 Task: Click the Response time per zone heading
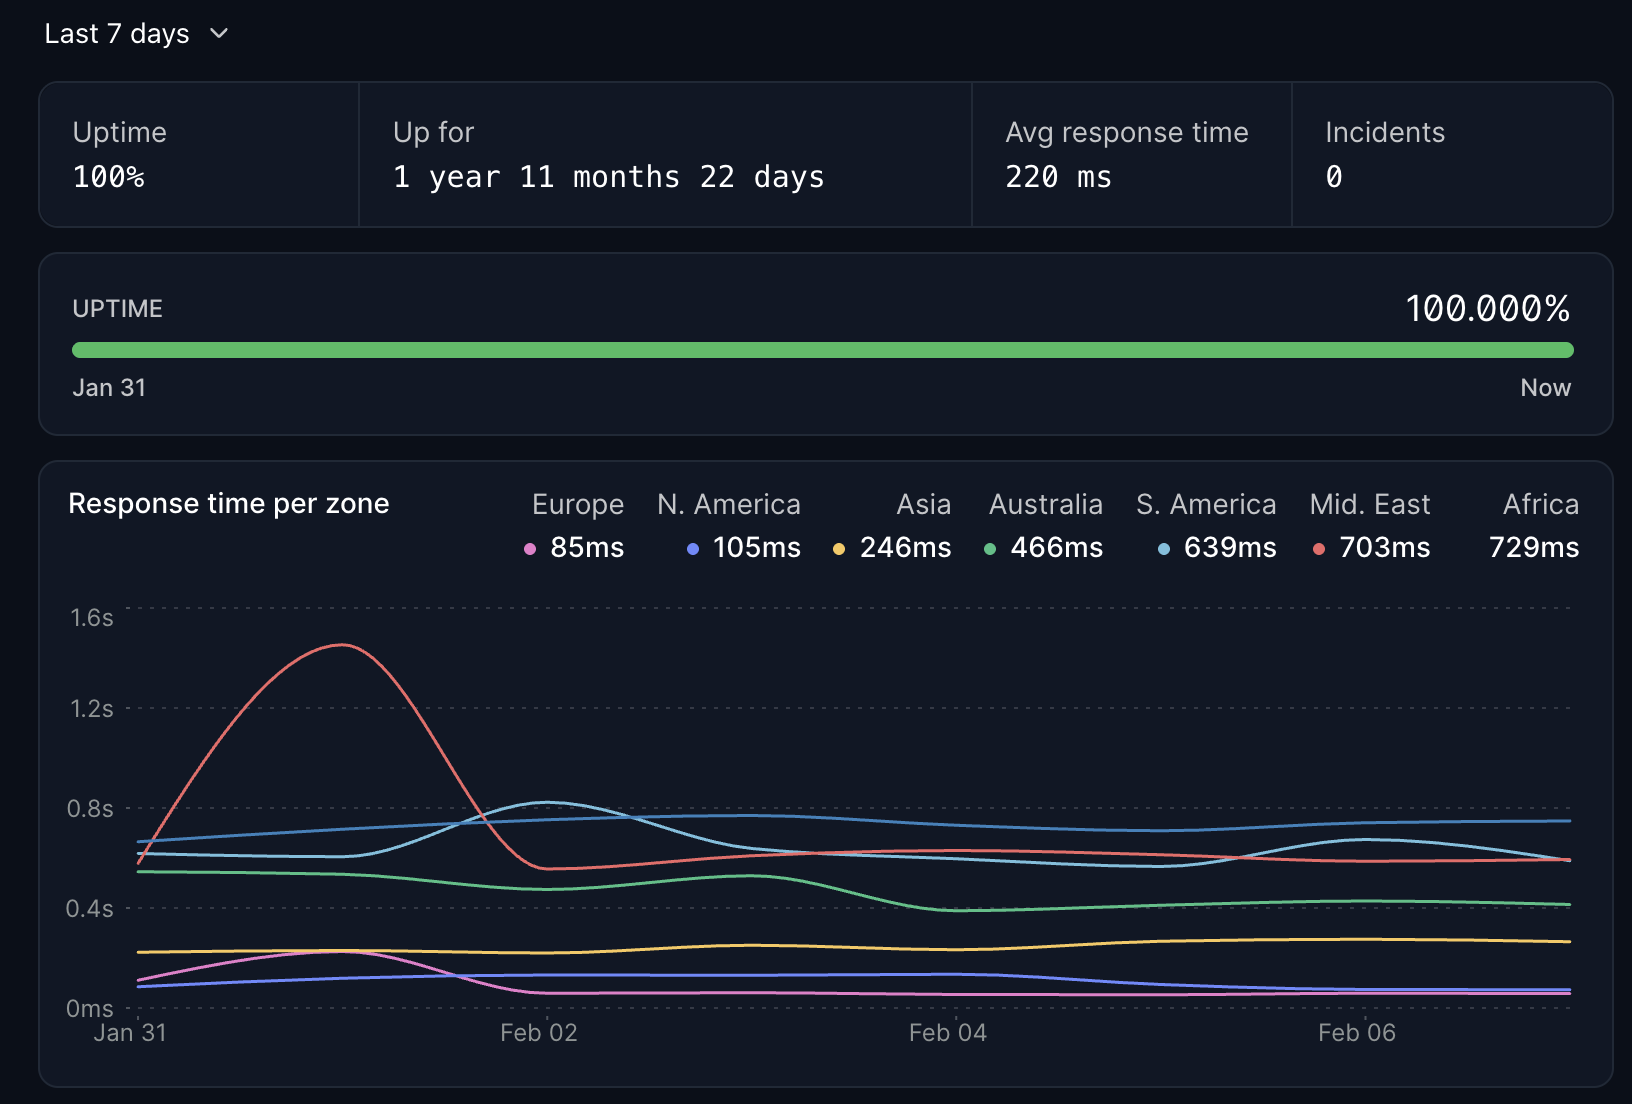(229, 504)
